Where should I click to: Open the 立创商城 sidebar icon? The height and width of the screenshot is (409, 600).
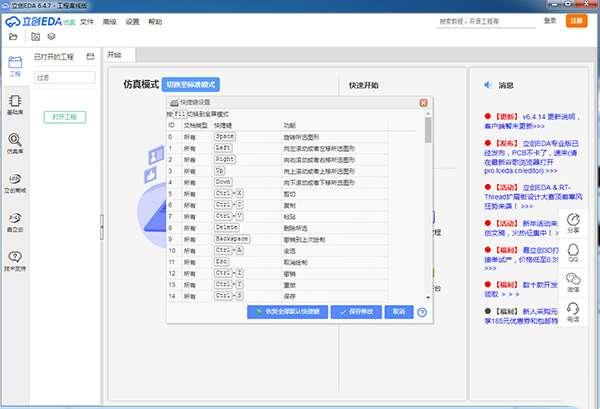click(x=15, y=183)
